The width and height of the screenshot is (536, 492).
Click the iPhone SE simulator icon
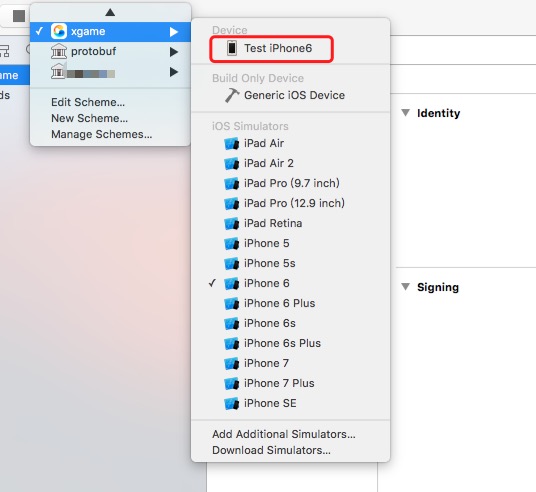coord(232,403)
